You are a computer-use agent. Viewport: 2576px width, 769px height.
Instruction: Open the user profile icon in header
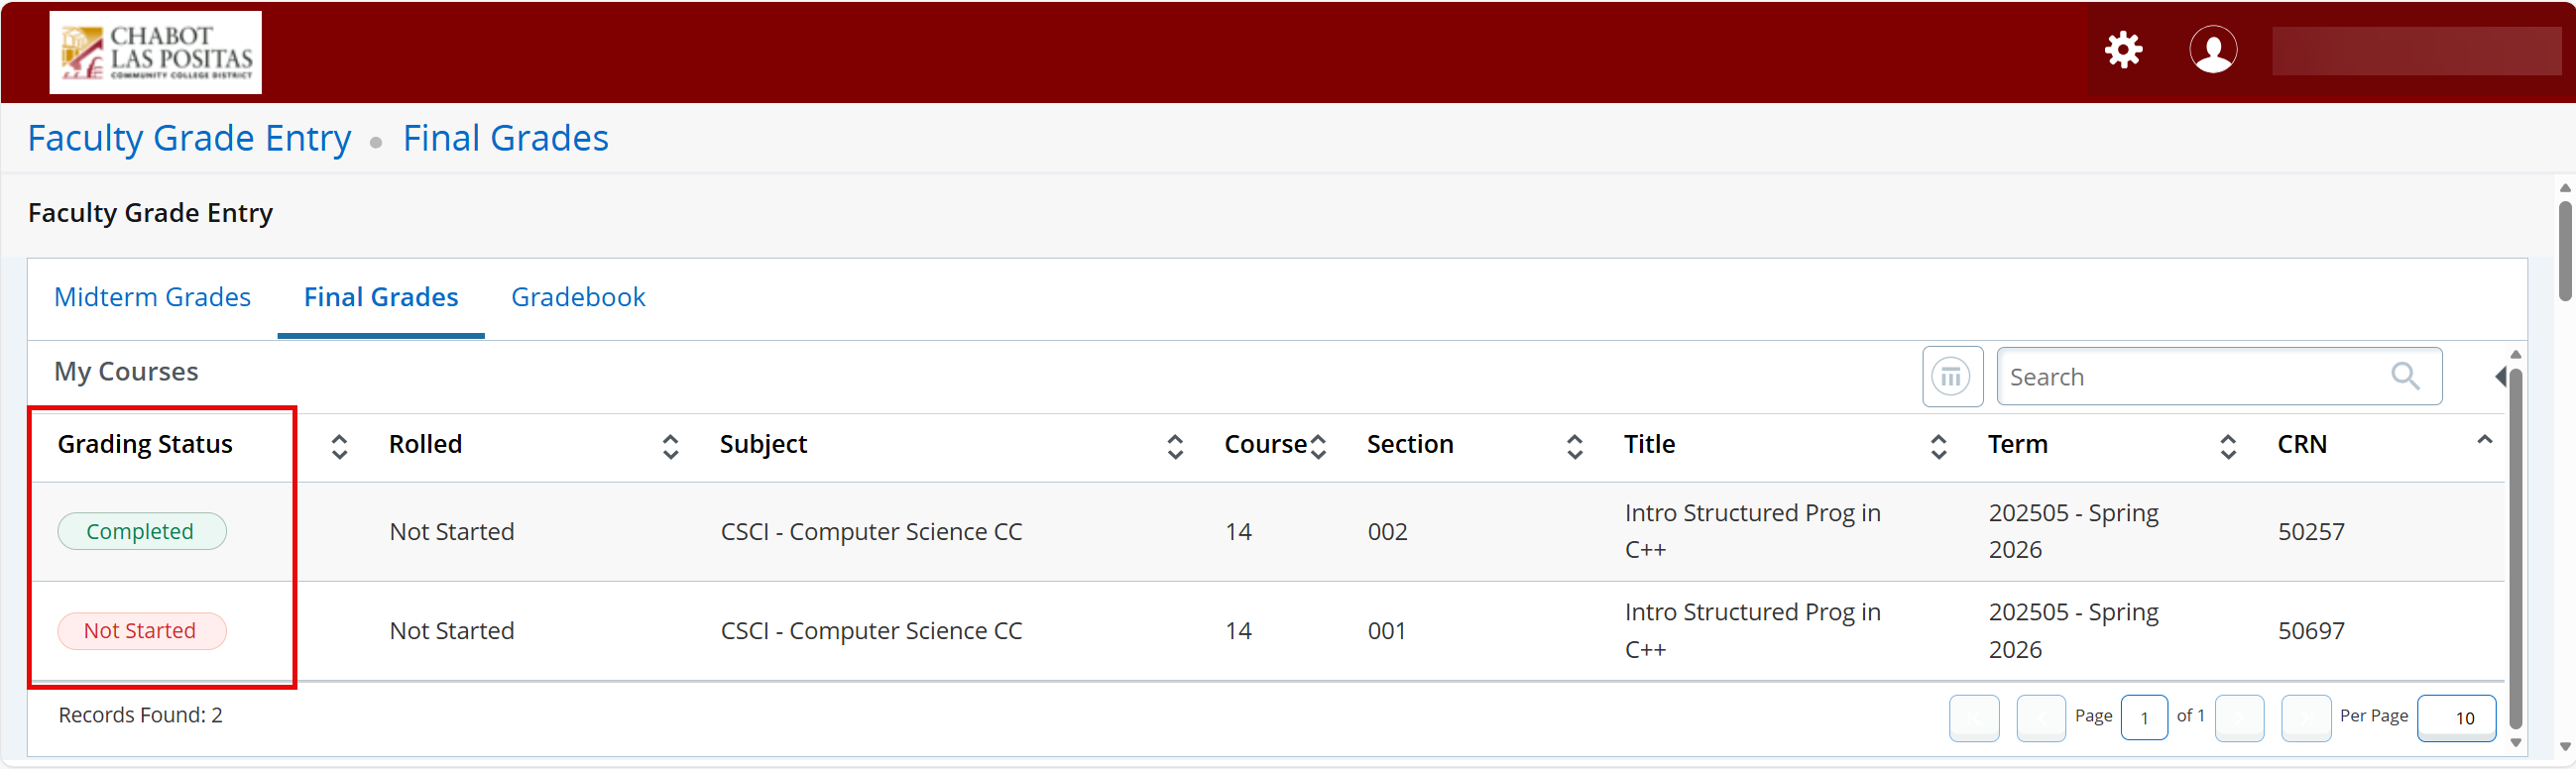click(x=2214, y=49)
